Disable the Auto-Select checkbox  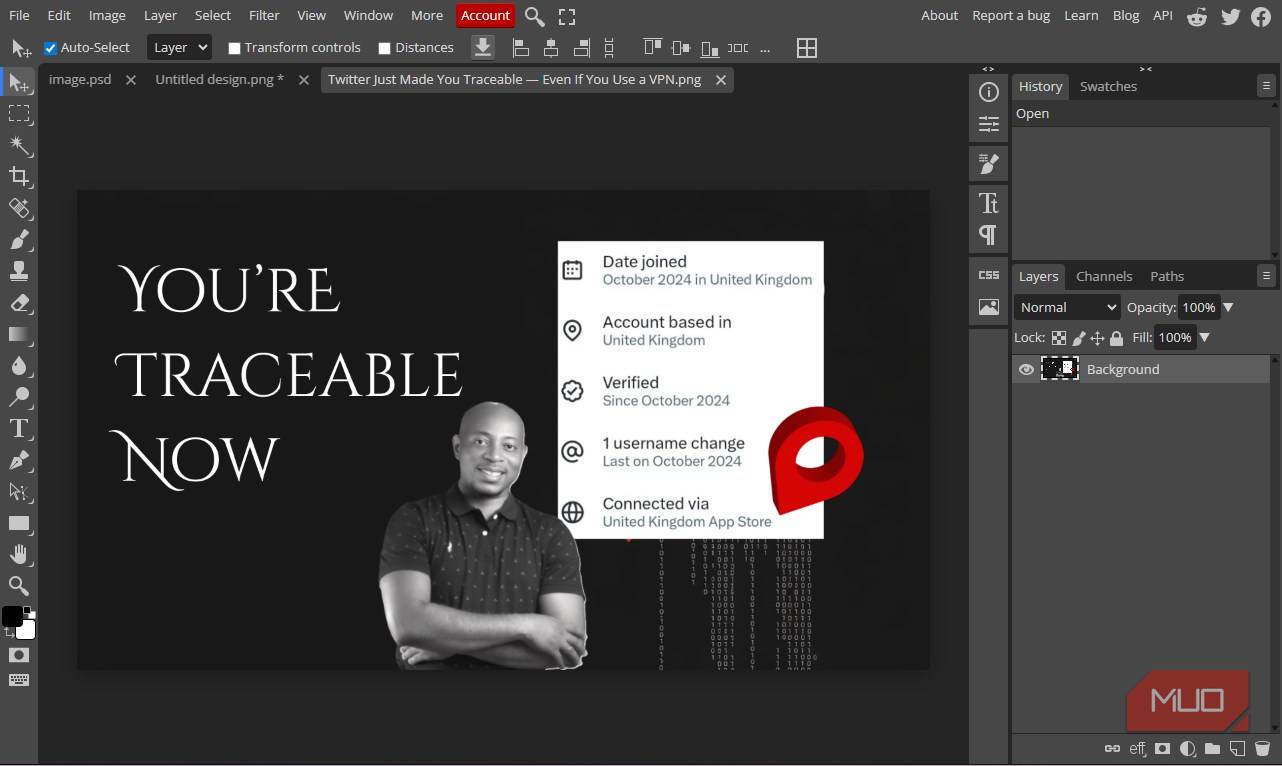[x=51, y=48]
